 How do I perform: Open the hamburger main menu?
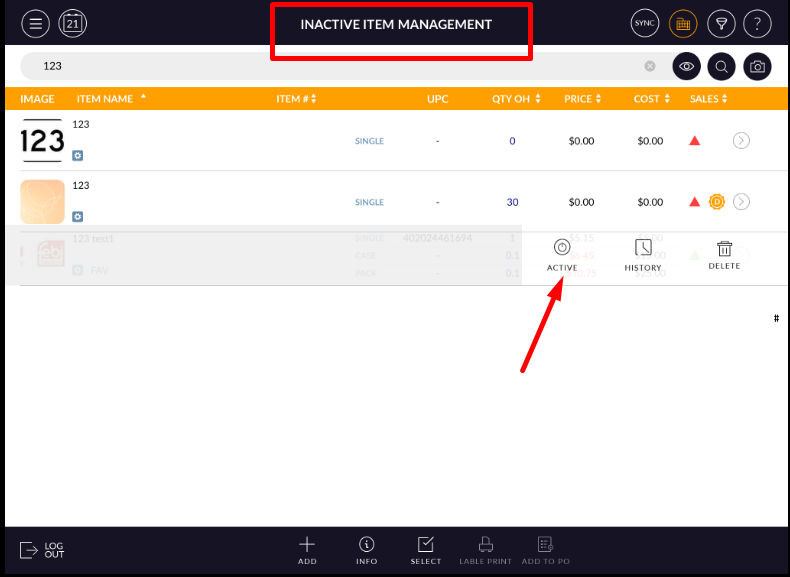[36, 23]
